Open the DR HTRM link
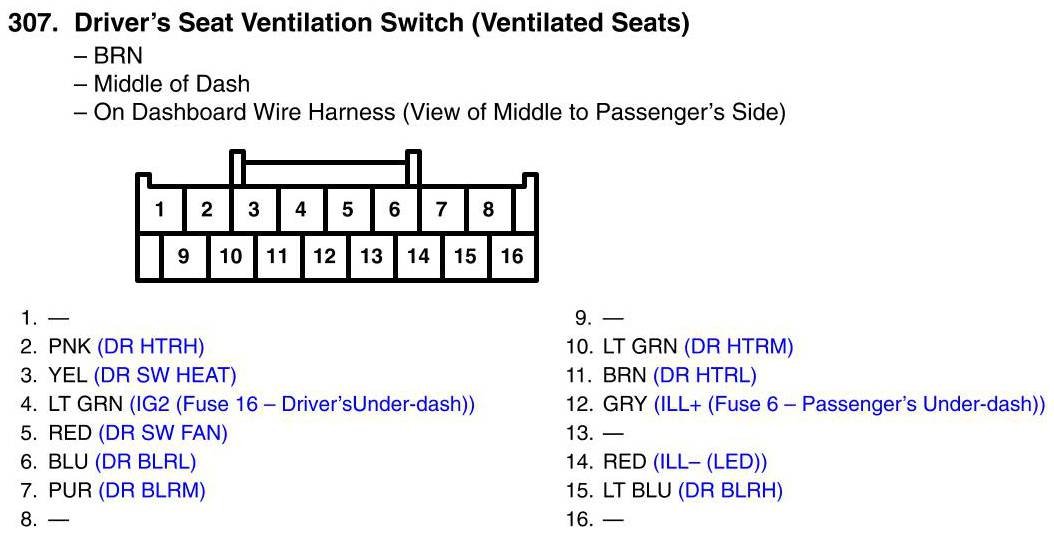The height and width of the screenshot is (534, 1054). (738, 347)
